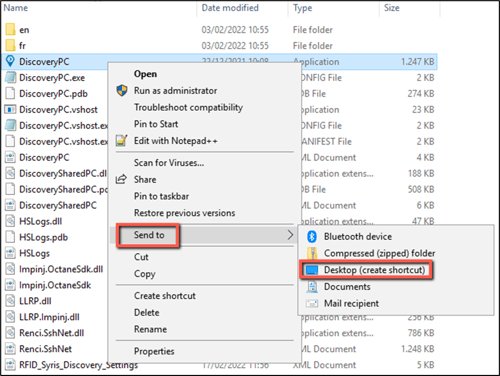Screen dimensions: 500x376
Task: Sort files by Name column header
Action: click(16, 8)
